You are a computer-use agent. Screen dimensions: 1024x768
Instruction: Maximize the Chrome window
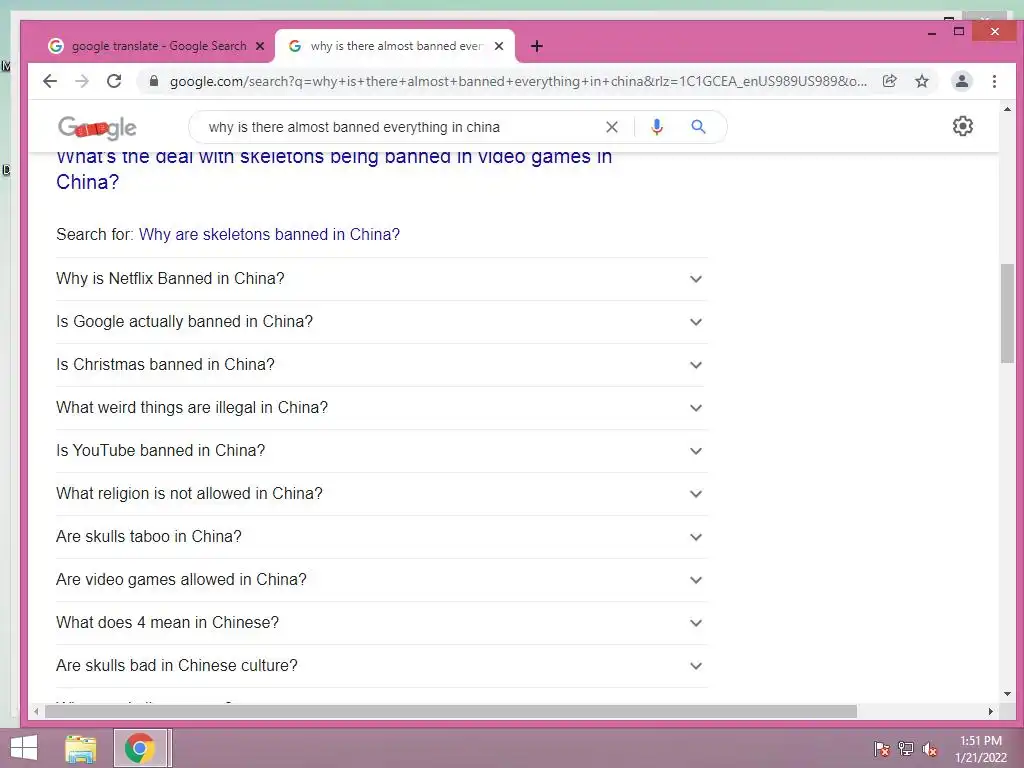click(x=959, y=31)
